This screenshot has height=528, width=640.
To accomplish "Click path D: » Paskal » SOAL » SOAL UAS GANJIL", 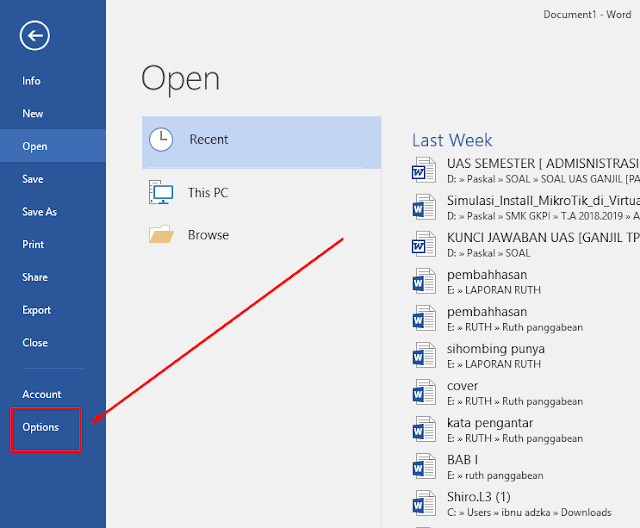I will click(543, 179).
